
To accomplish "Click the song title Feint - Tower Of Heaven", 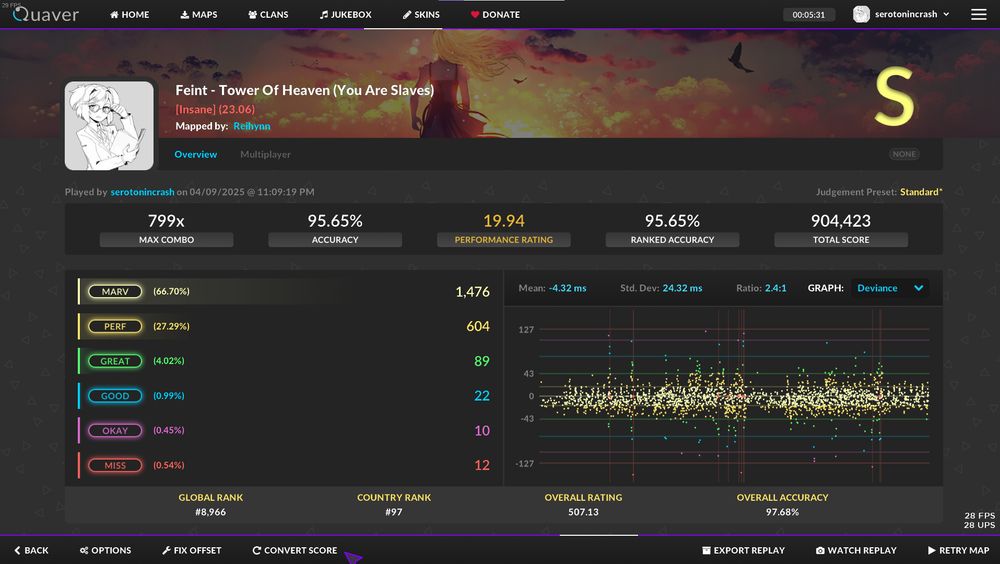I will (x=305, y=91).
